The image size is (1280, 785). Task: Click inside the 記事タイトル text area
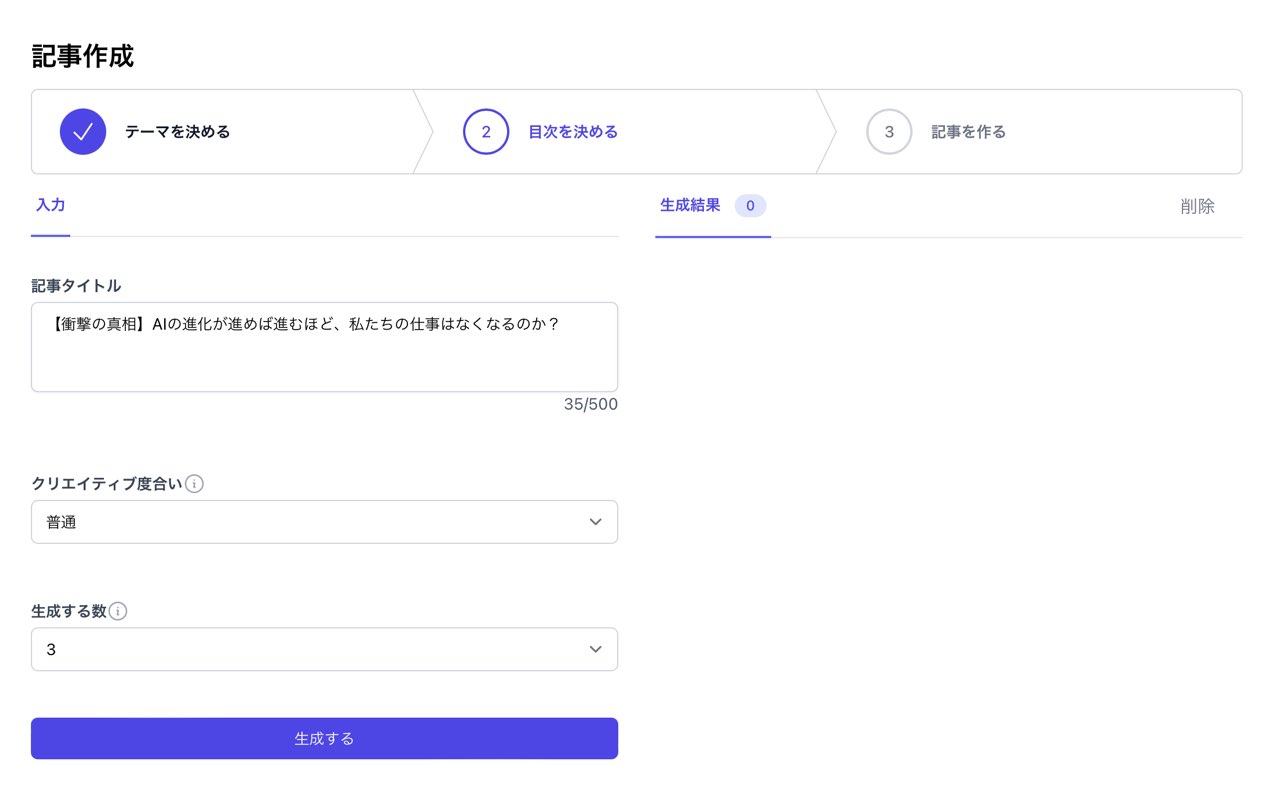click(x=324, y=346)
